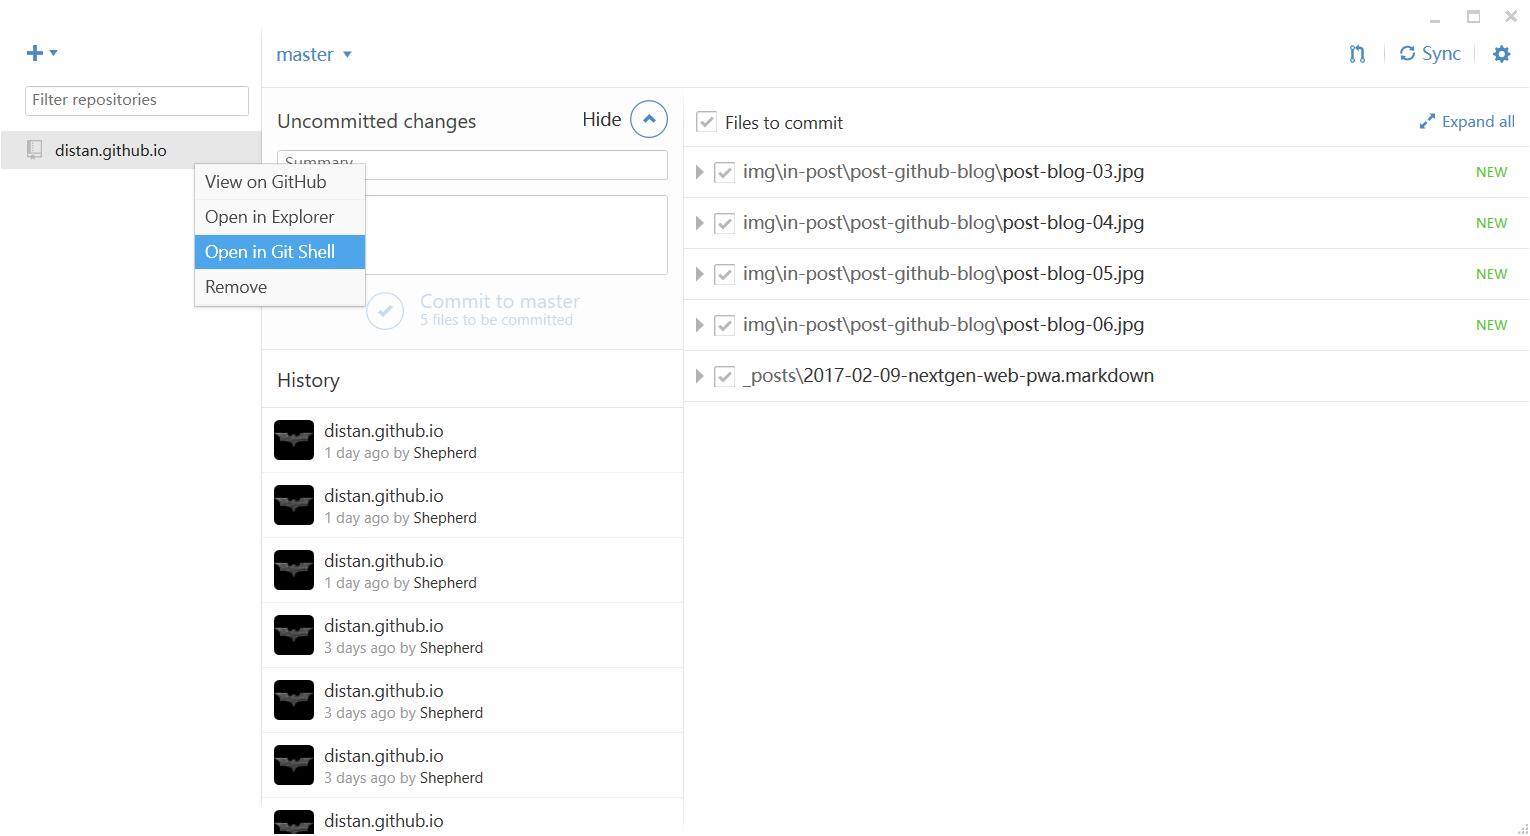This screenshot has height=836, width=1530.
Task: Click the small arrow beside the plus icon
Action: [53, 53]
